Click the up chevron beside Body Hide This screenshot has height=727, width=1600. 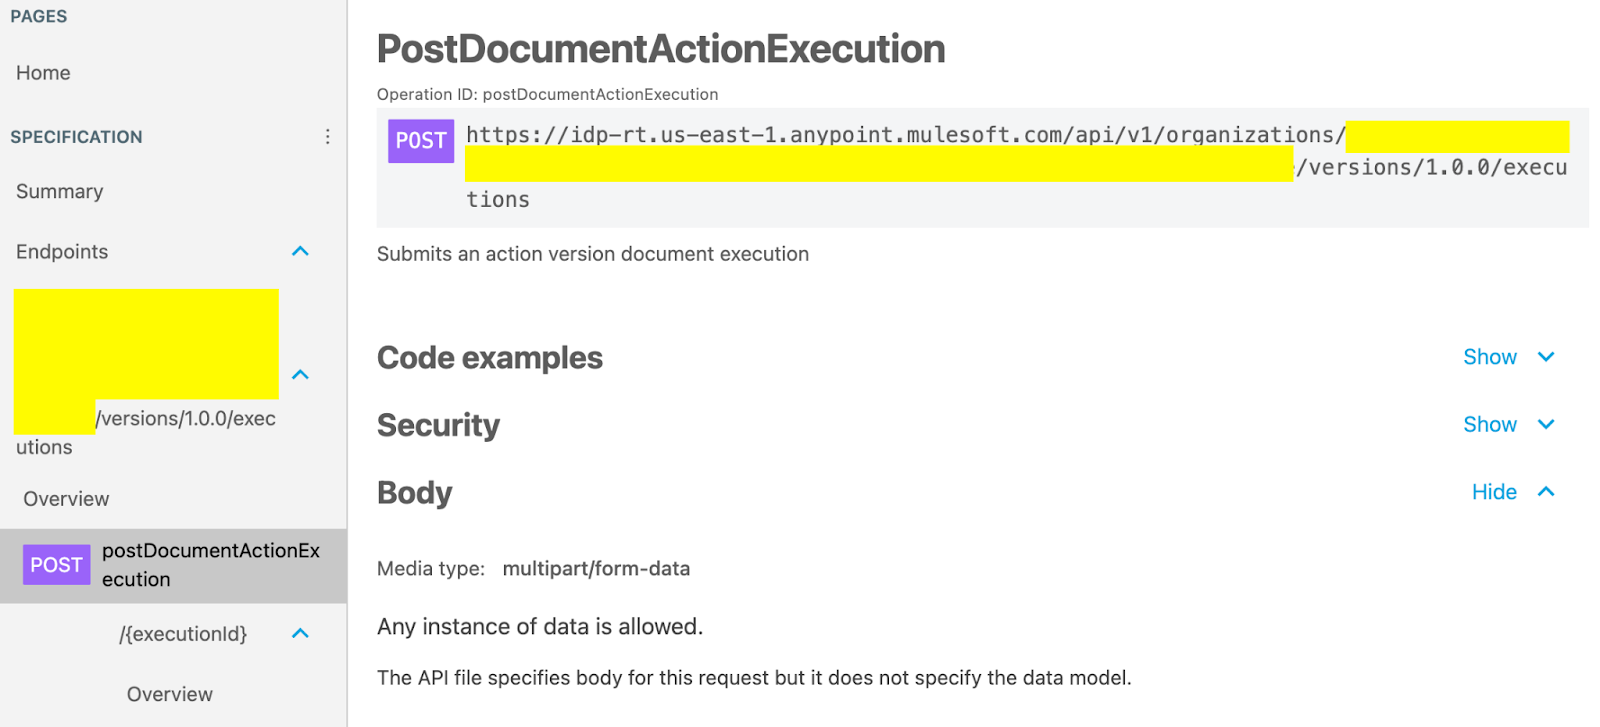(x=1545, y=491)
